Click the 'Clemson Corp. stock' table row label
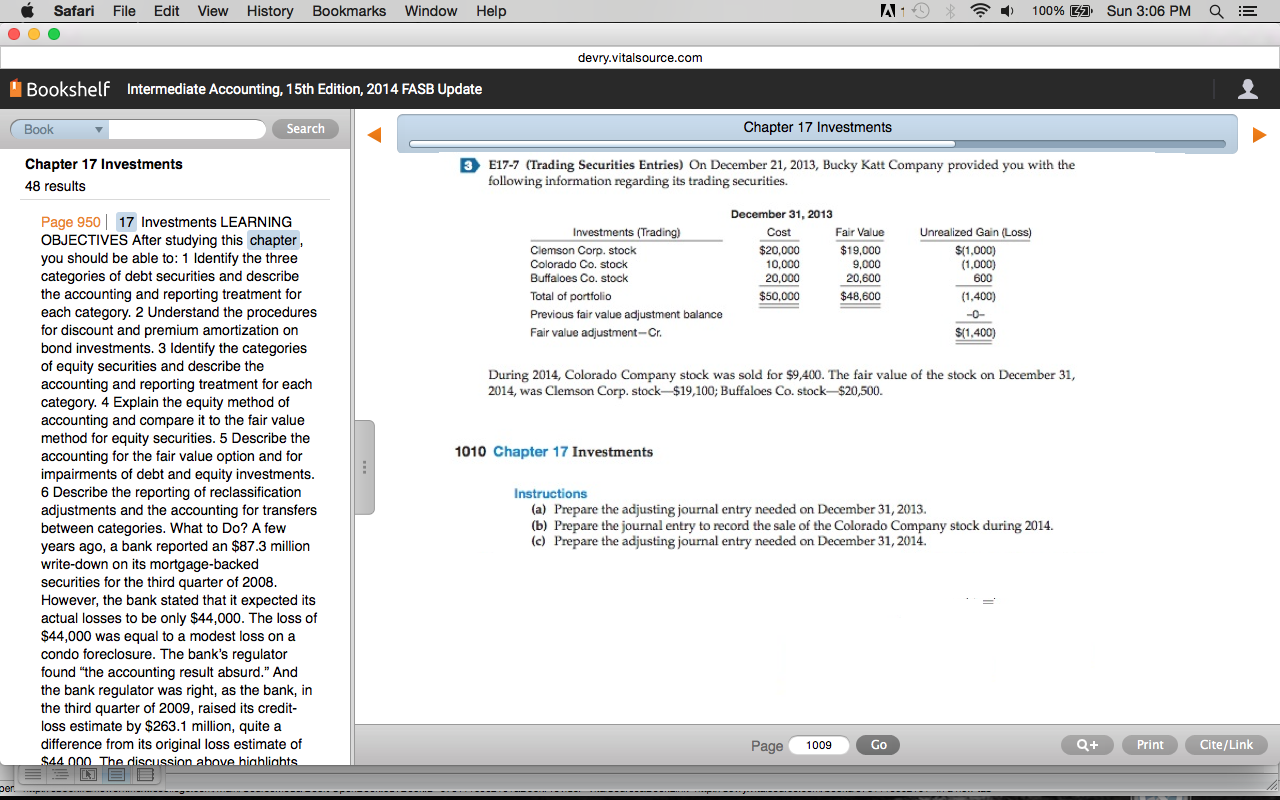Viewport: 1280px width, 800px height. click(583, 250)
